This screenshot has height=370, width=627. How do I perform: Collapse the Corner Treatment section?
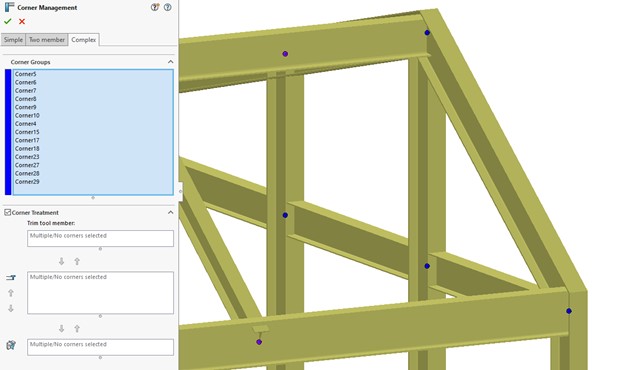click(170, 212)
